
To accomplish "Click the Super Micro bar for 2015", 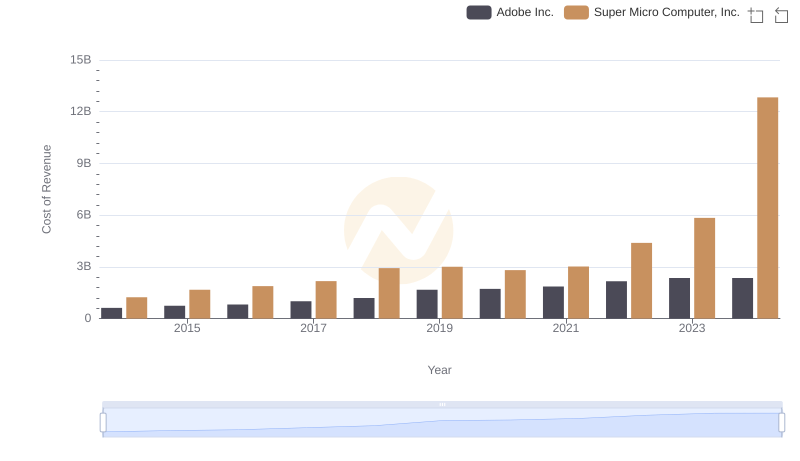I will tap(199, 304).
